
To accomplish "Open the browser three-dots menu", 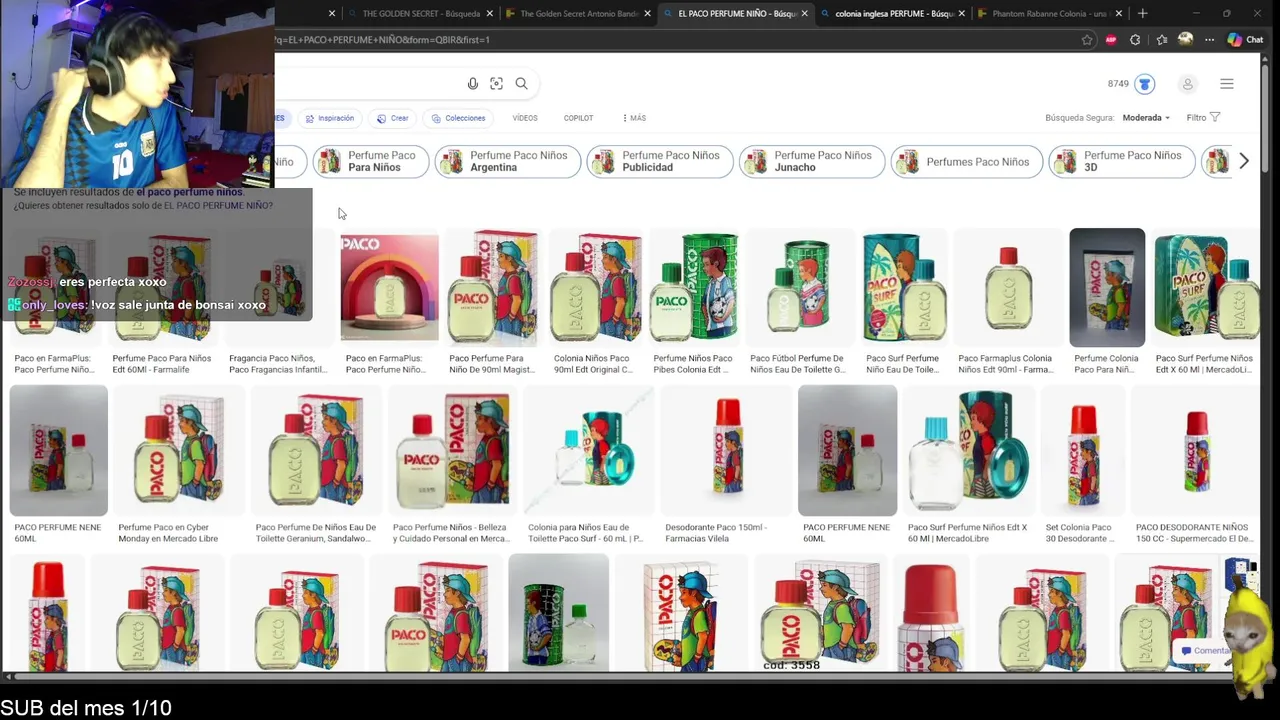I will point(1209,40).
